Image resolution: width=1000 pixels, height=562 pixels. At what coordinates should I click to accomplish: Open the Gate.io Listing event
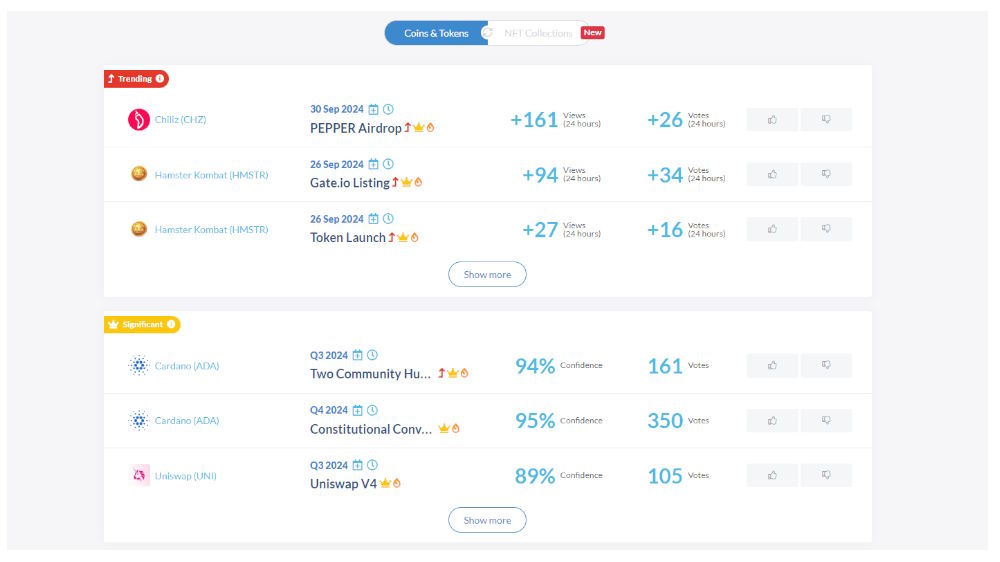349,183
